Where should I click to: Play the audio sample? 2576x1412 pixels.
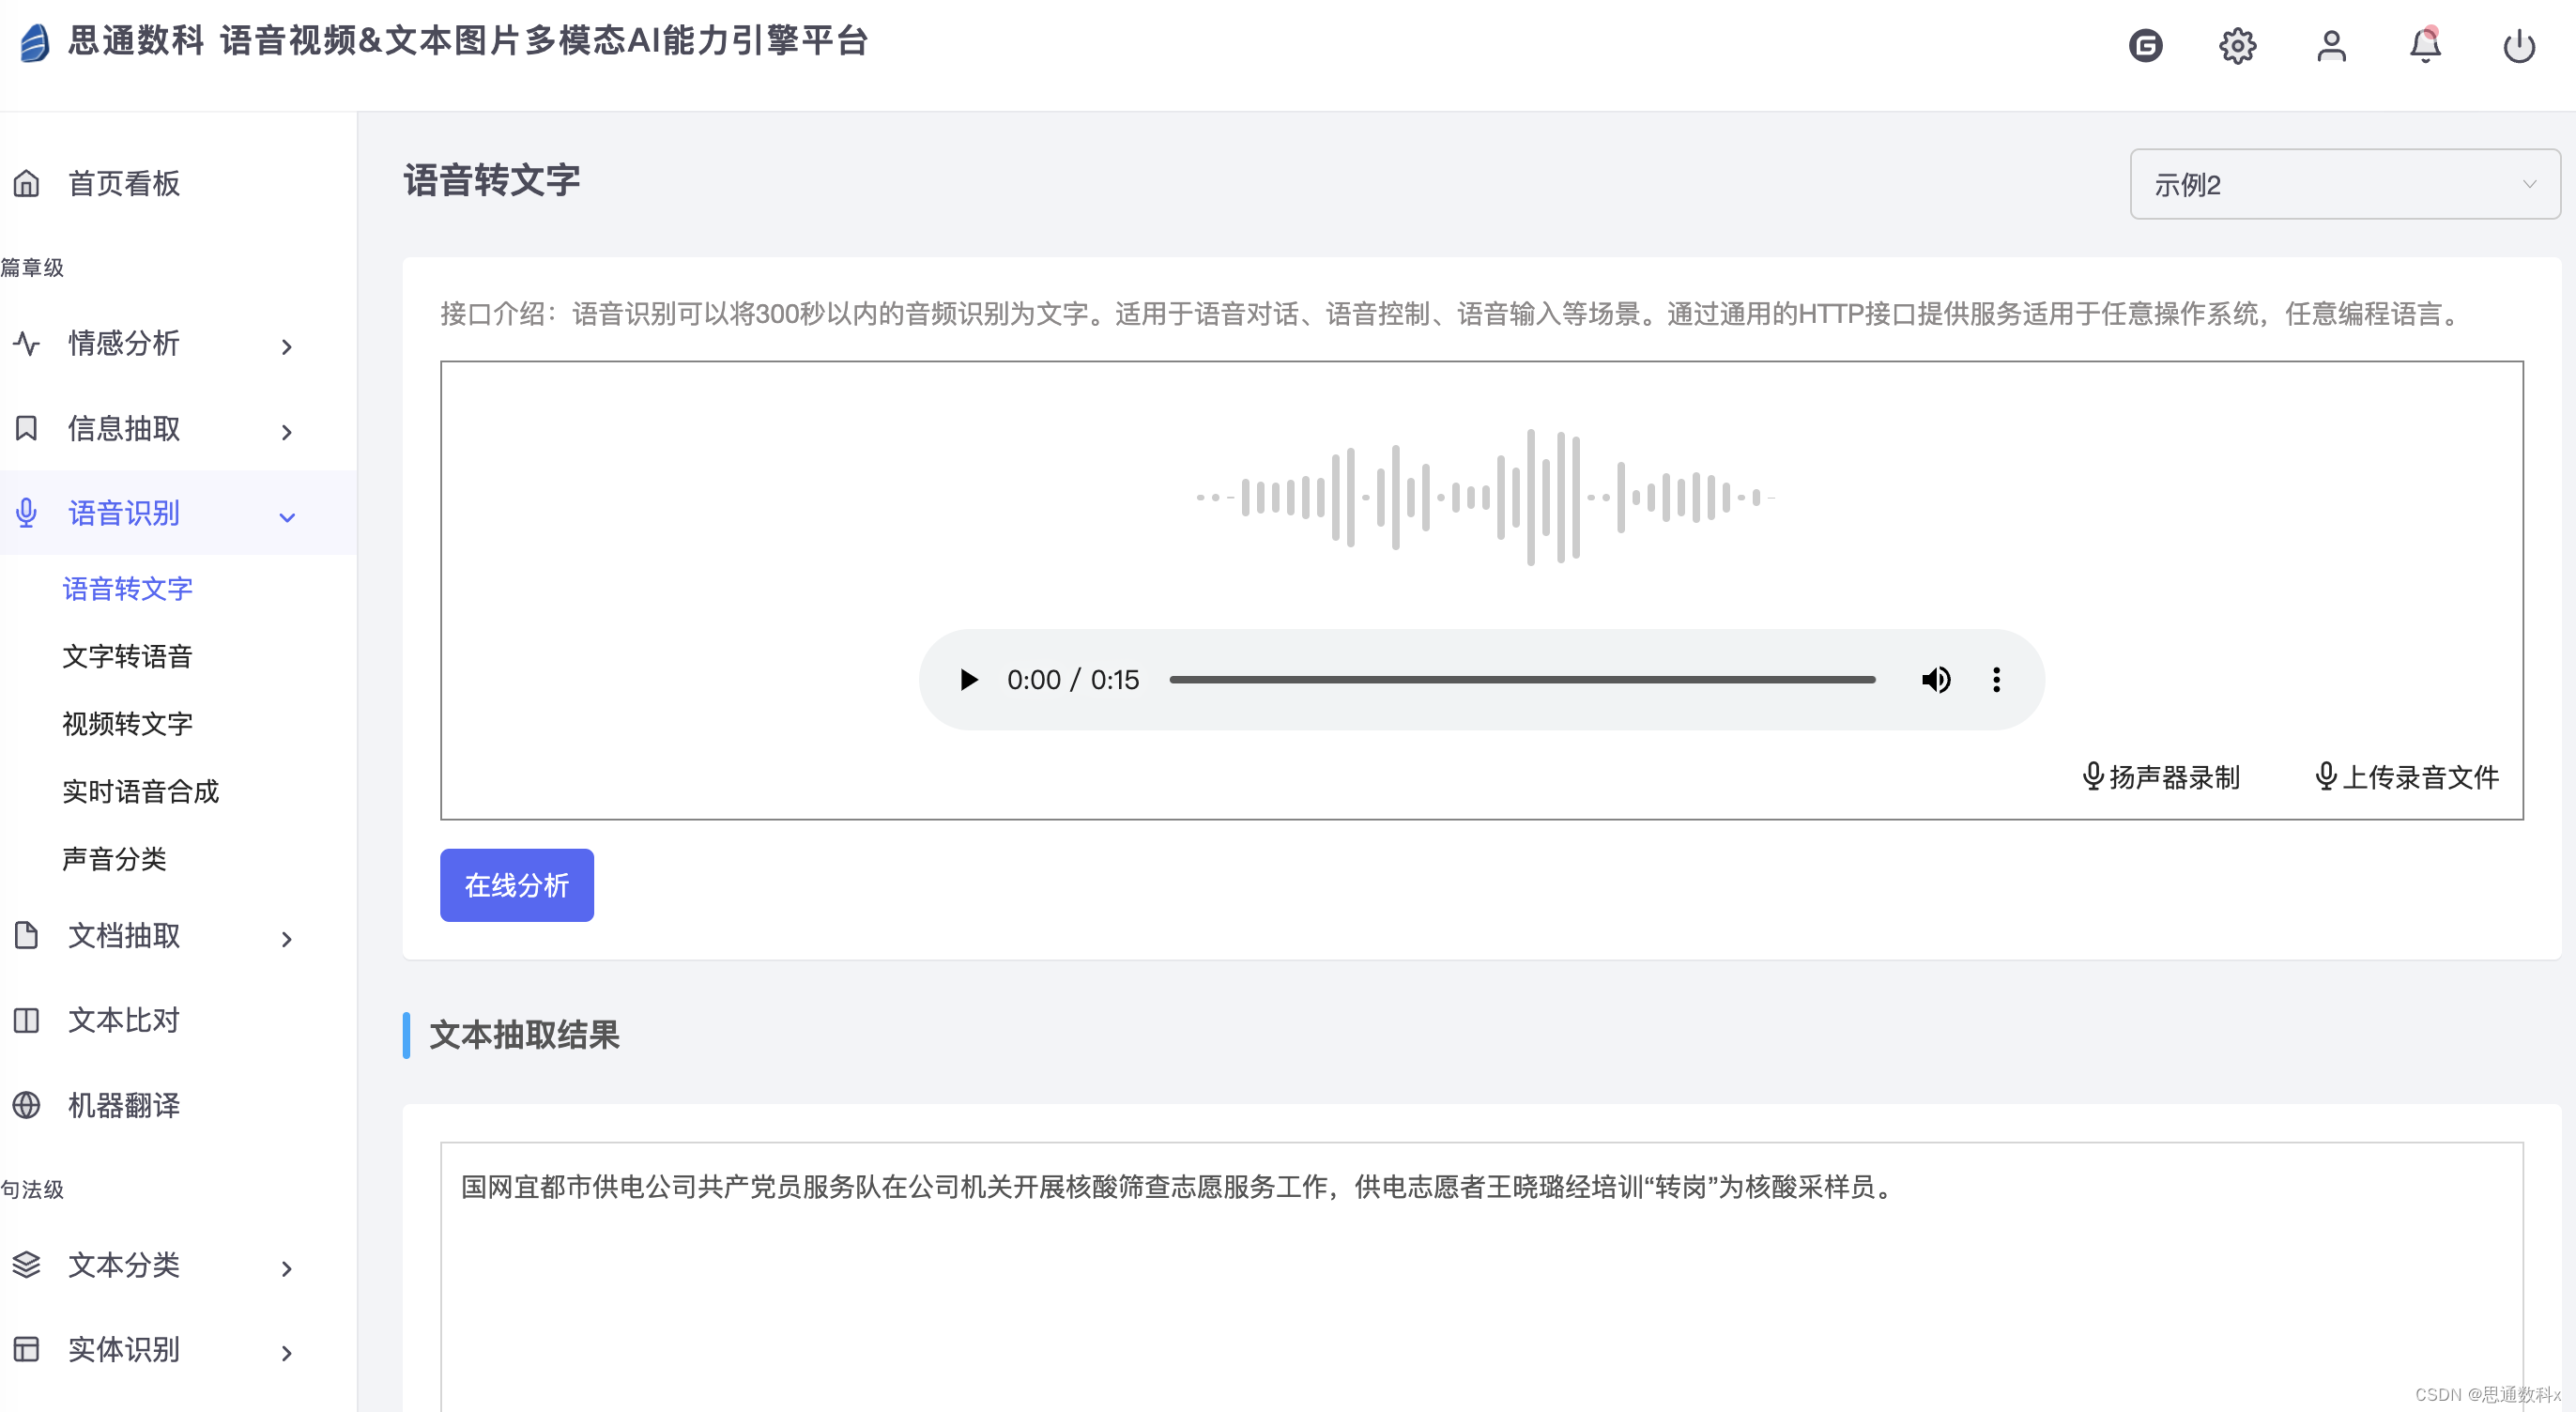pyautogui.click(x=968, y=680)
